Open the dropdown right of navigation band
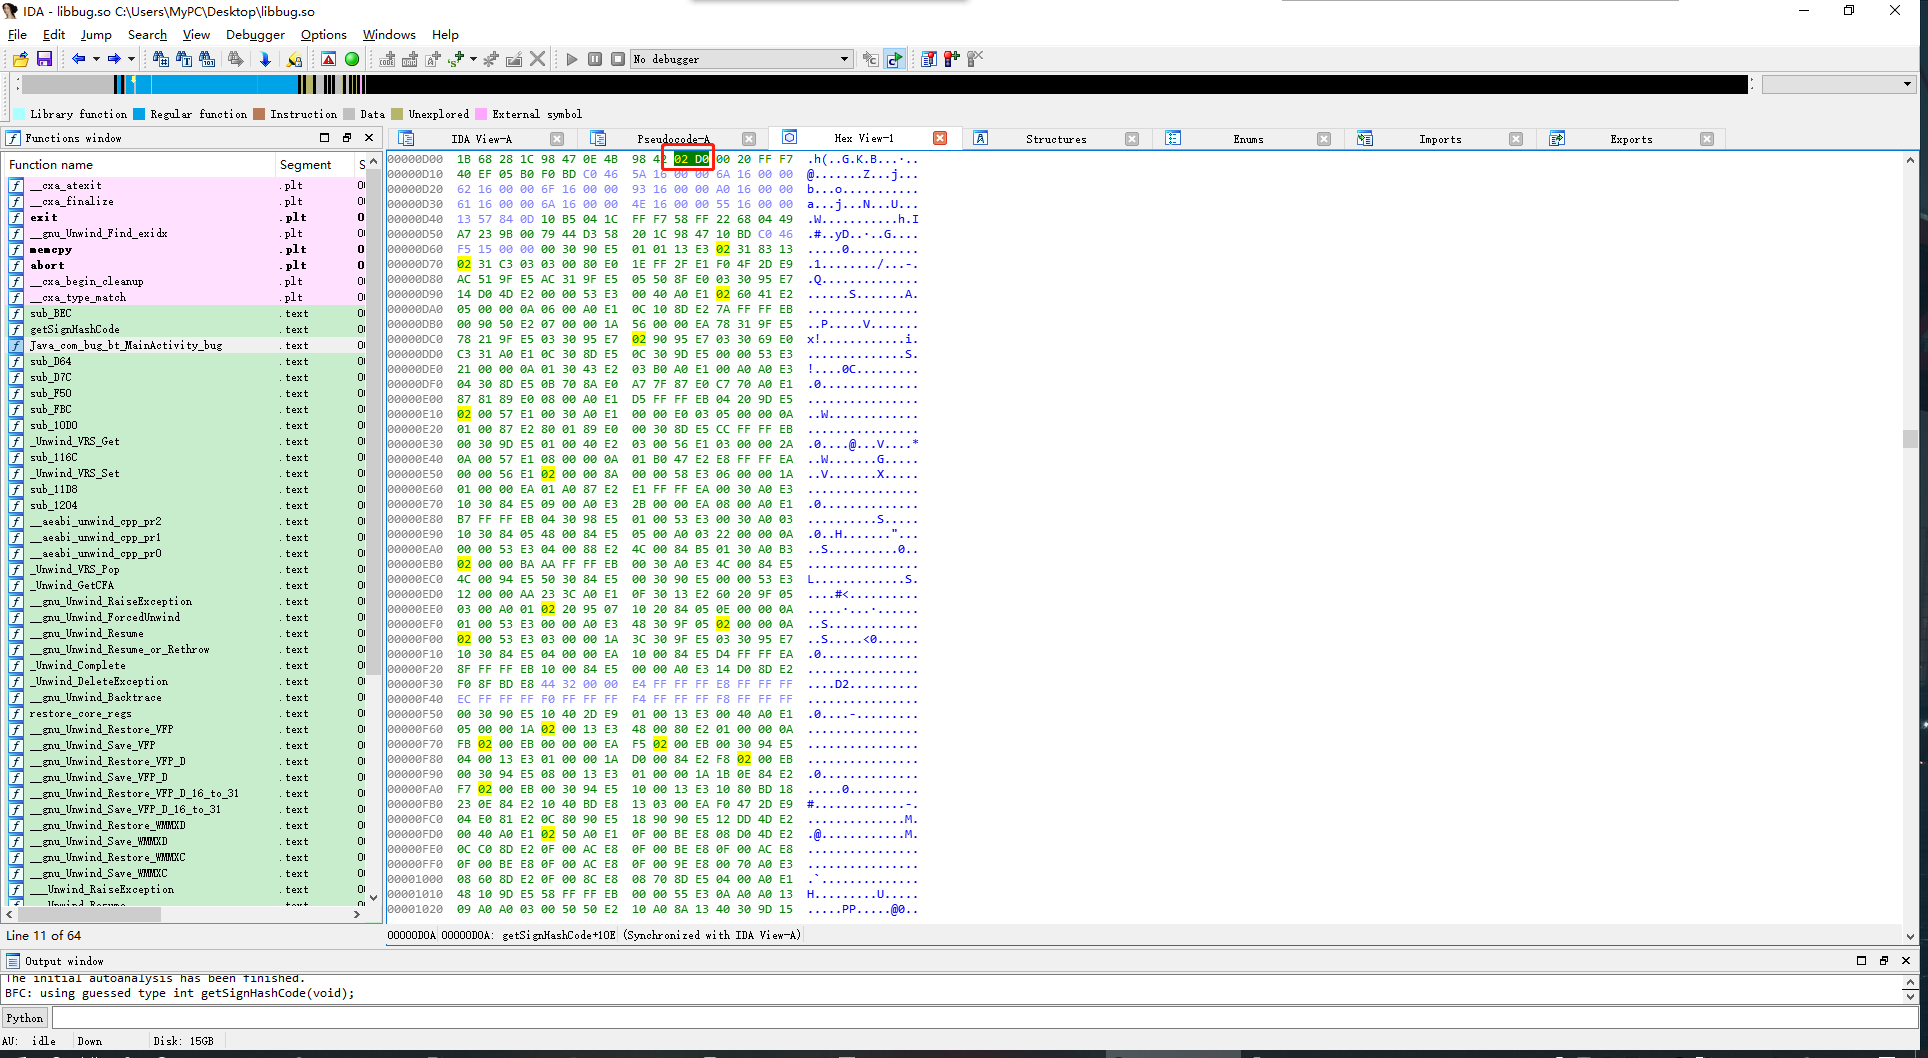The image size is (1928, 1058). click(x=1907, y=84)
